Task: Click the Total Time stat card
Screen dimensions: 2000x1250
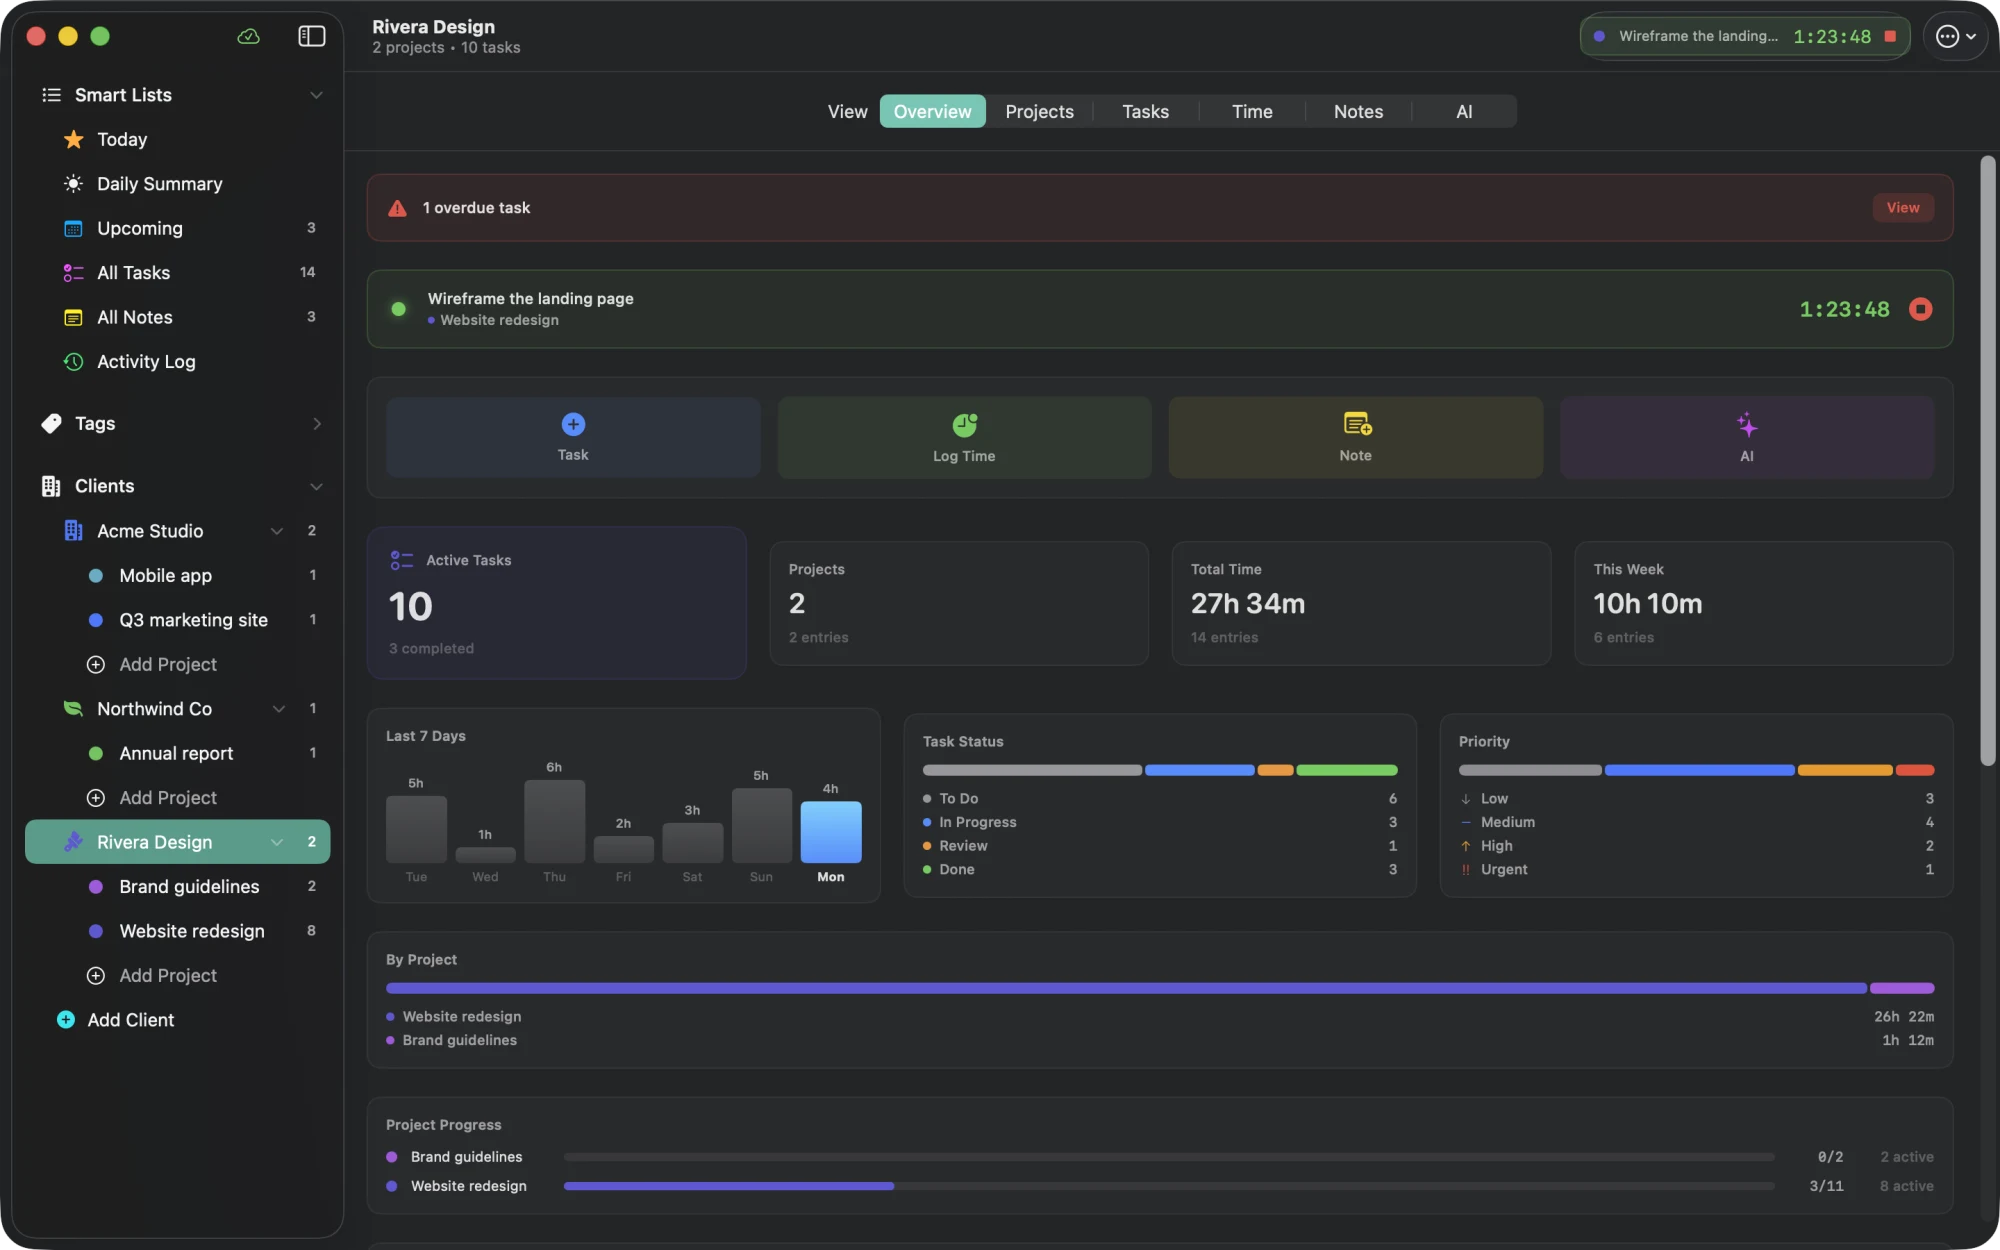Action: coord(1360,603)
